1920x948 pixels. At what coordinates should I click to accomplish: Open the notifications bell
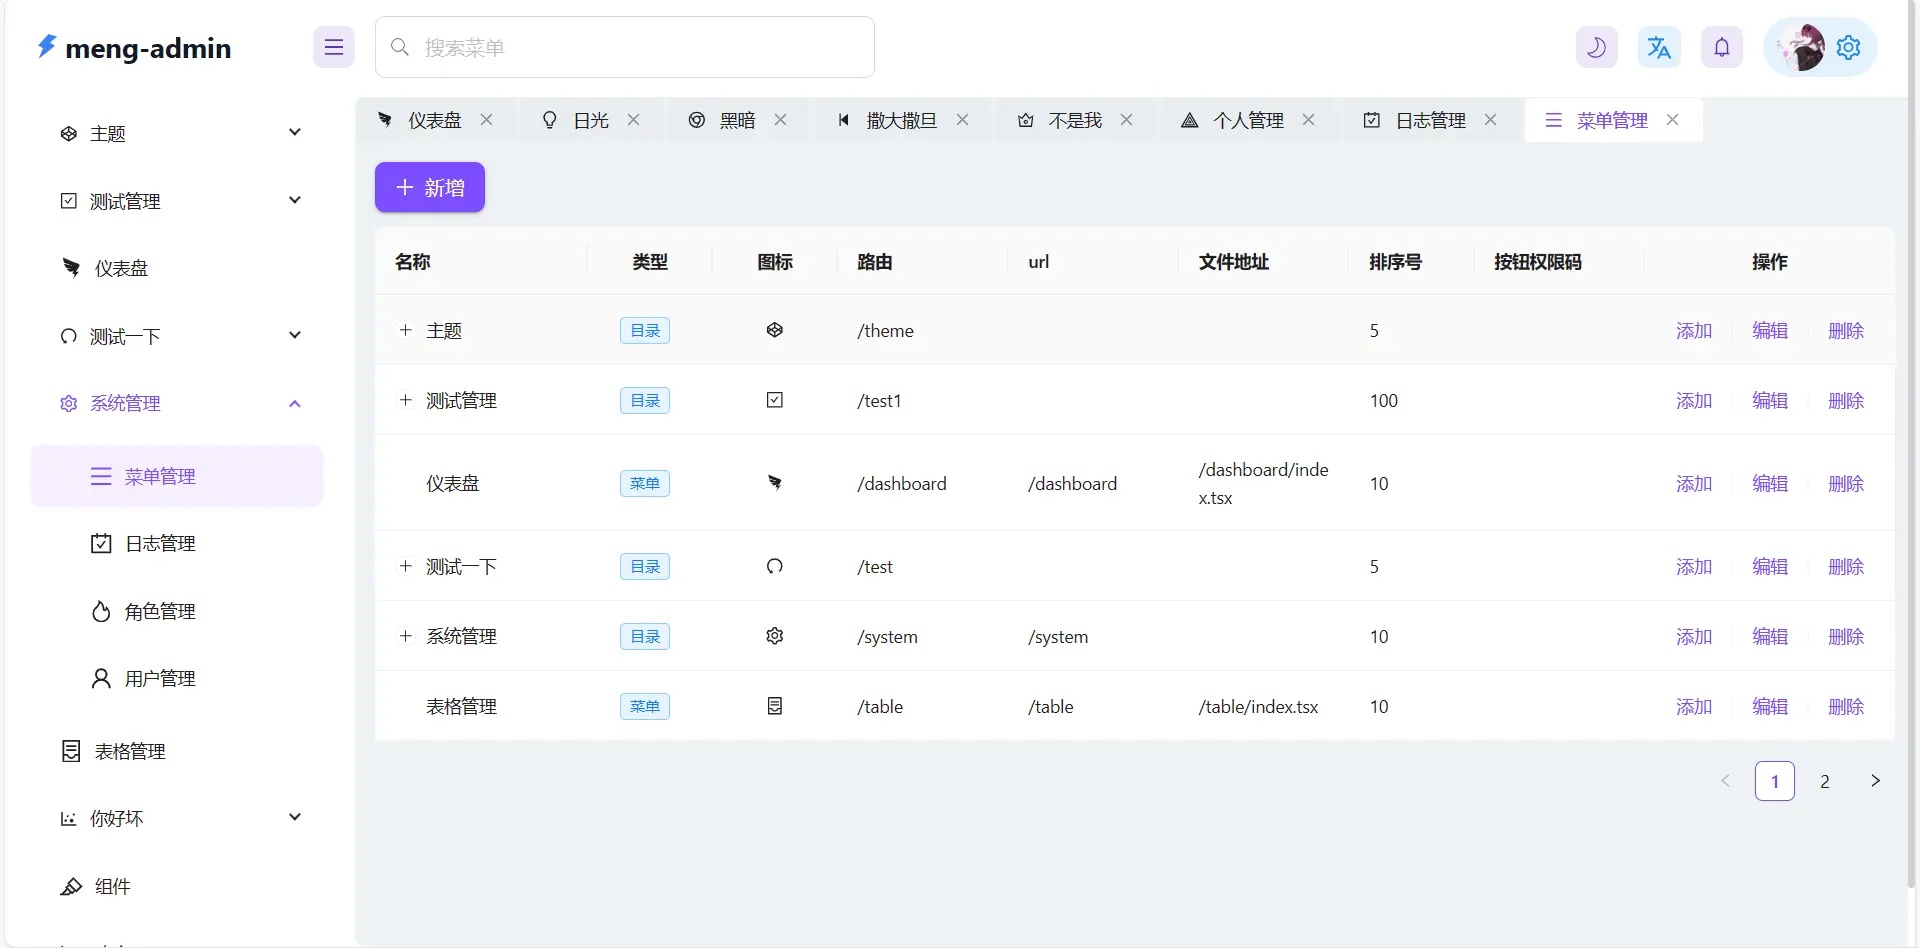click(x=1722, y=47)
